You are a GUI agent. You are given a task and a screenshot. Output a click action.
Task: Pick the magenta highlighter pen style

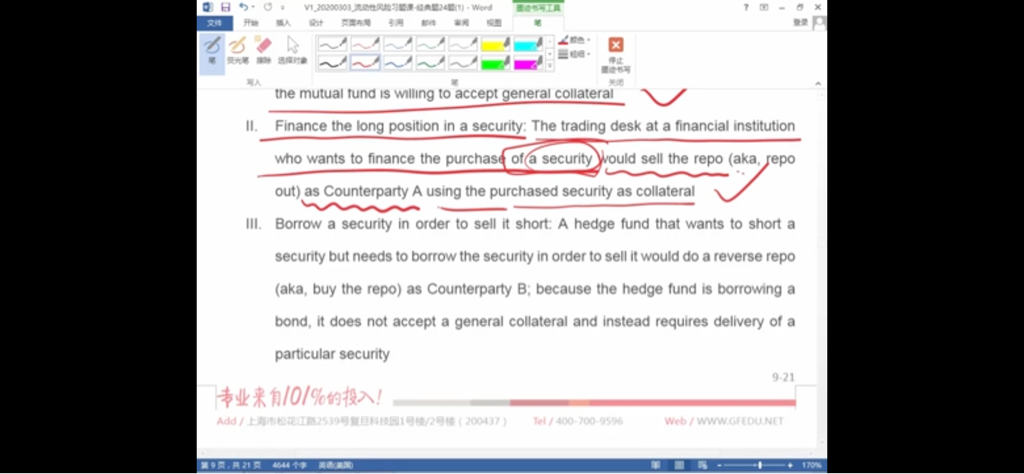(528, 63)
